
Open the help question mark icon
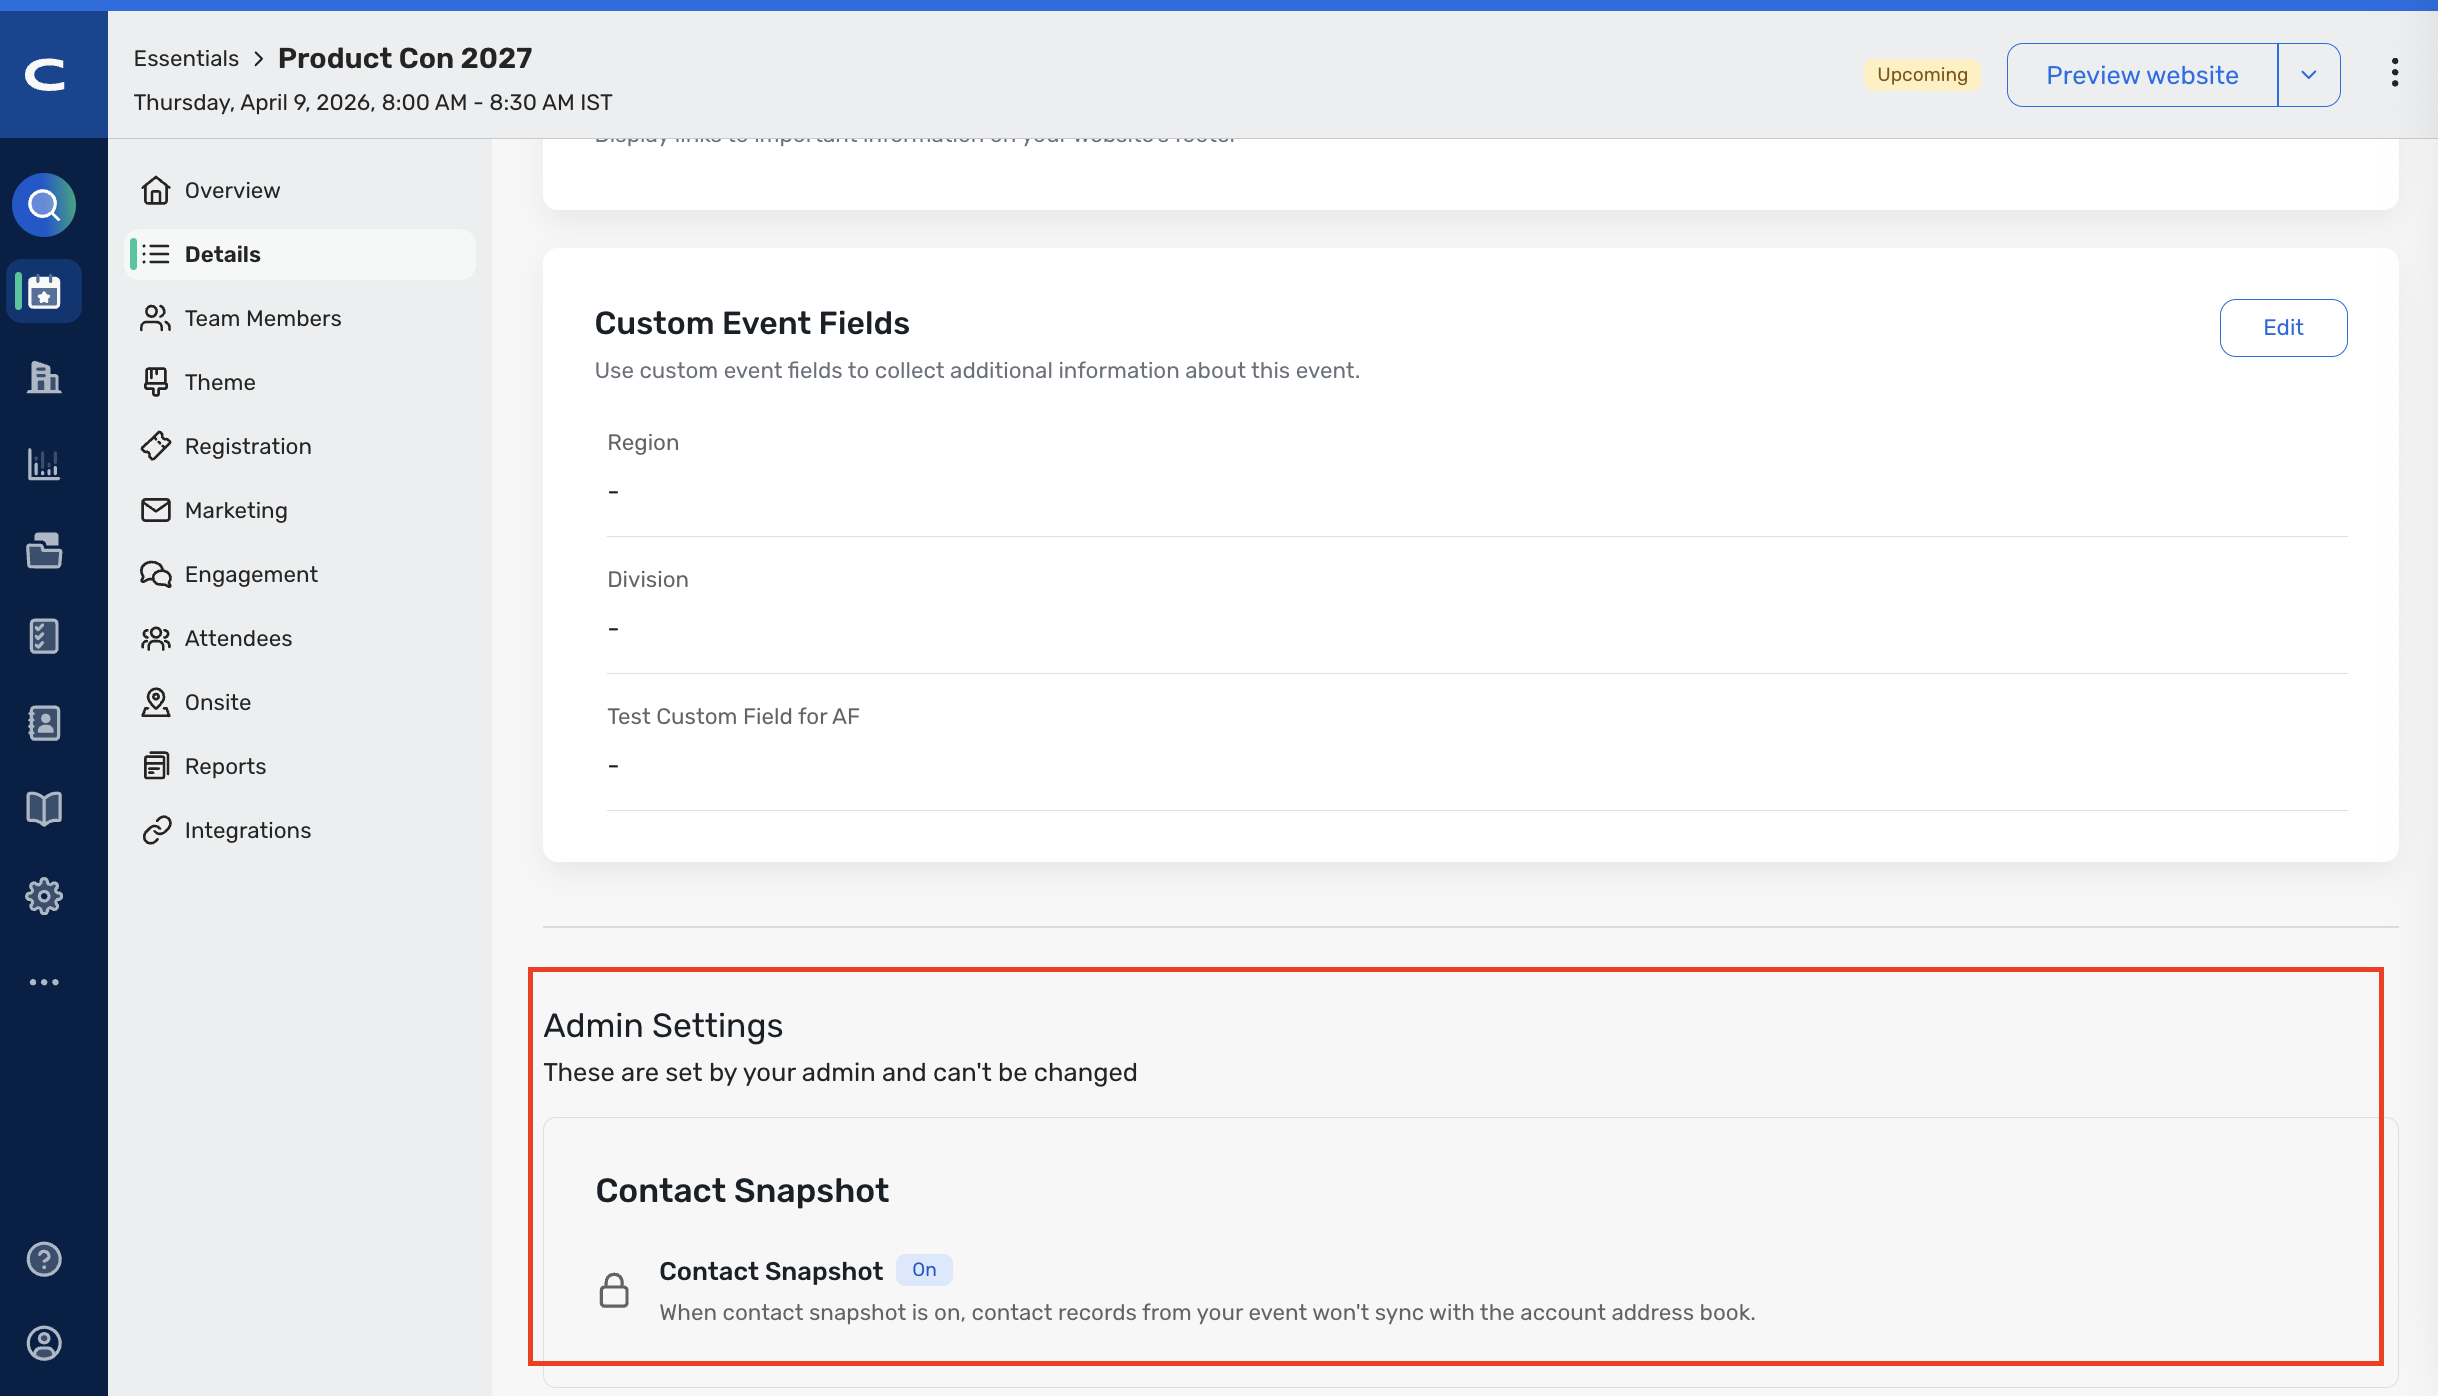(44, 1259)
